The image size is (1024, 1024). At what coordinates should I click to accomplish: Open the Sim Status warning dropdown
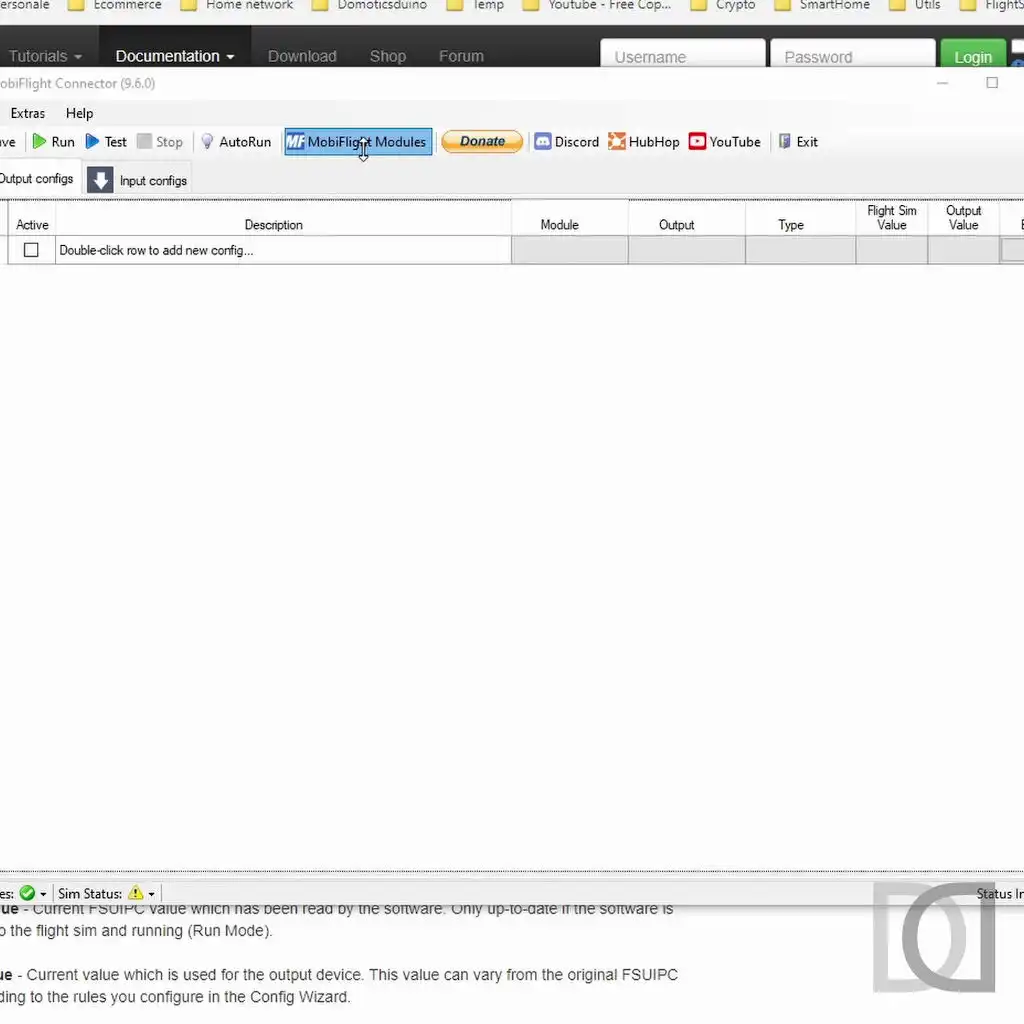coord(142,893)
